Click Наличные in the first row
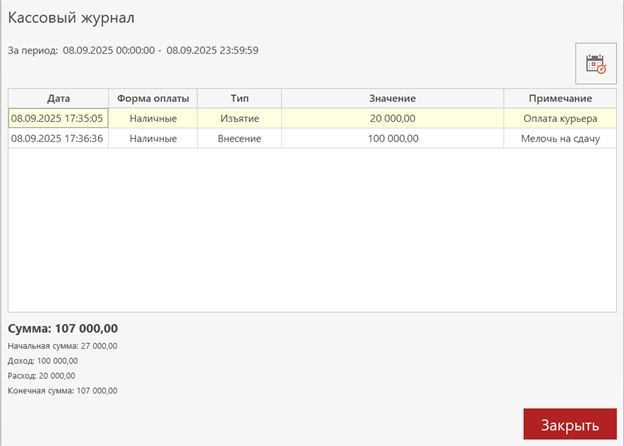 153,118
